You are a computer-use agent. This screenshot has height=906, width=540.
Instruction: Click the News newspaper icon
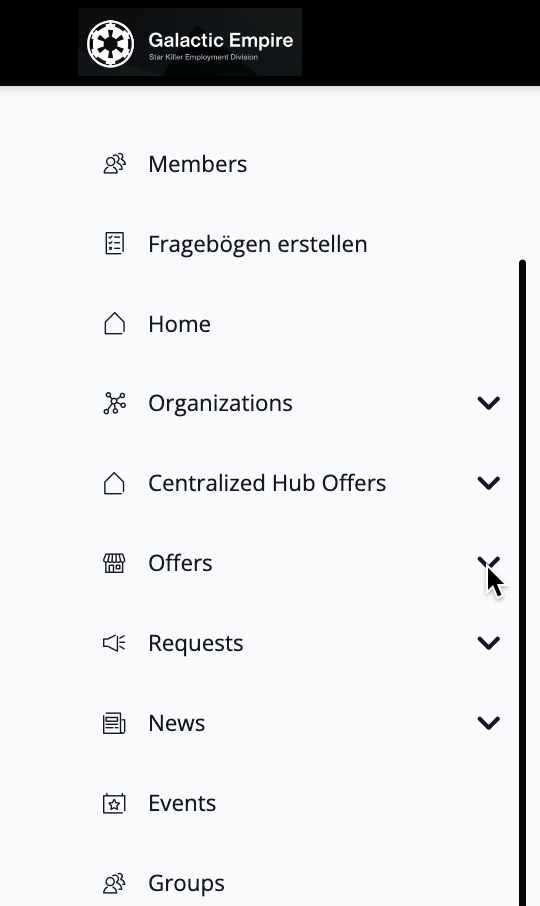tap(114, 723)
